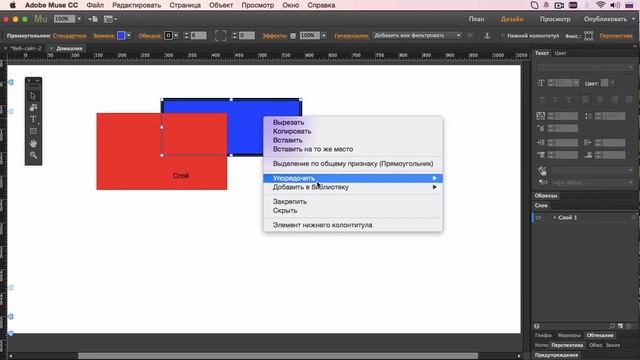Click the anchor icon in control bar

click(487, 36)
